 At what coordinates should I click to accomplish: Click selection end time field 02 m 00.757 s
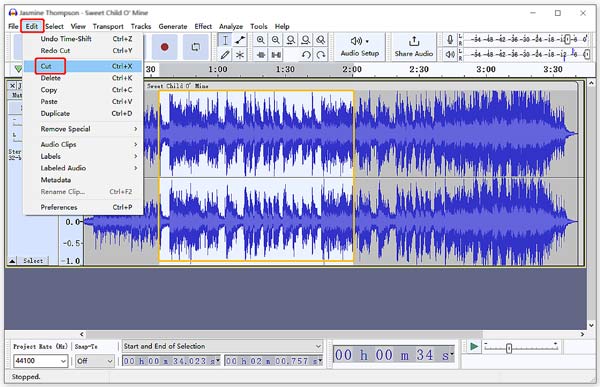click(274, 361)
